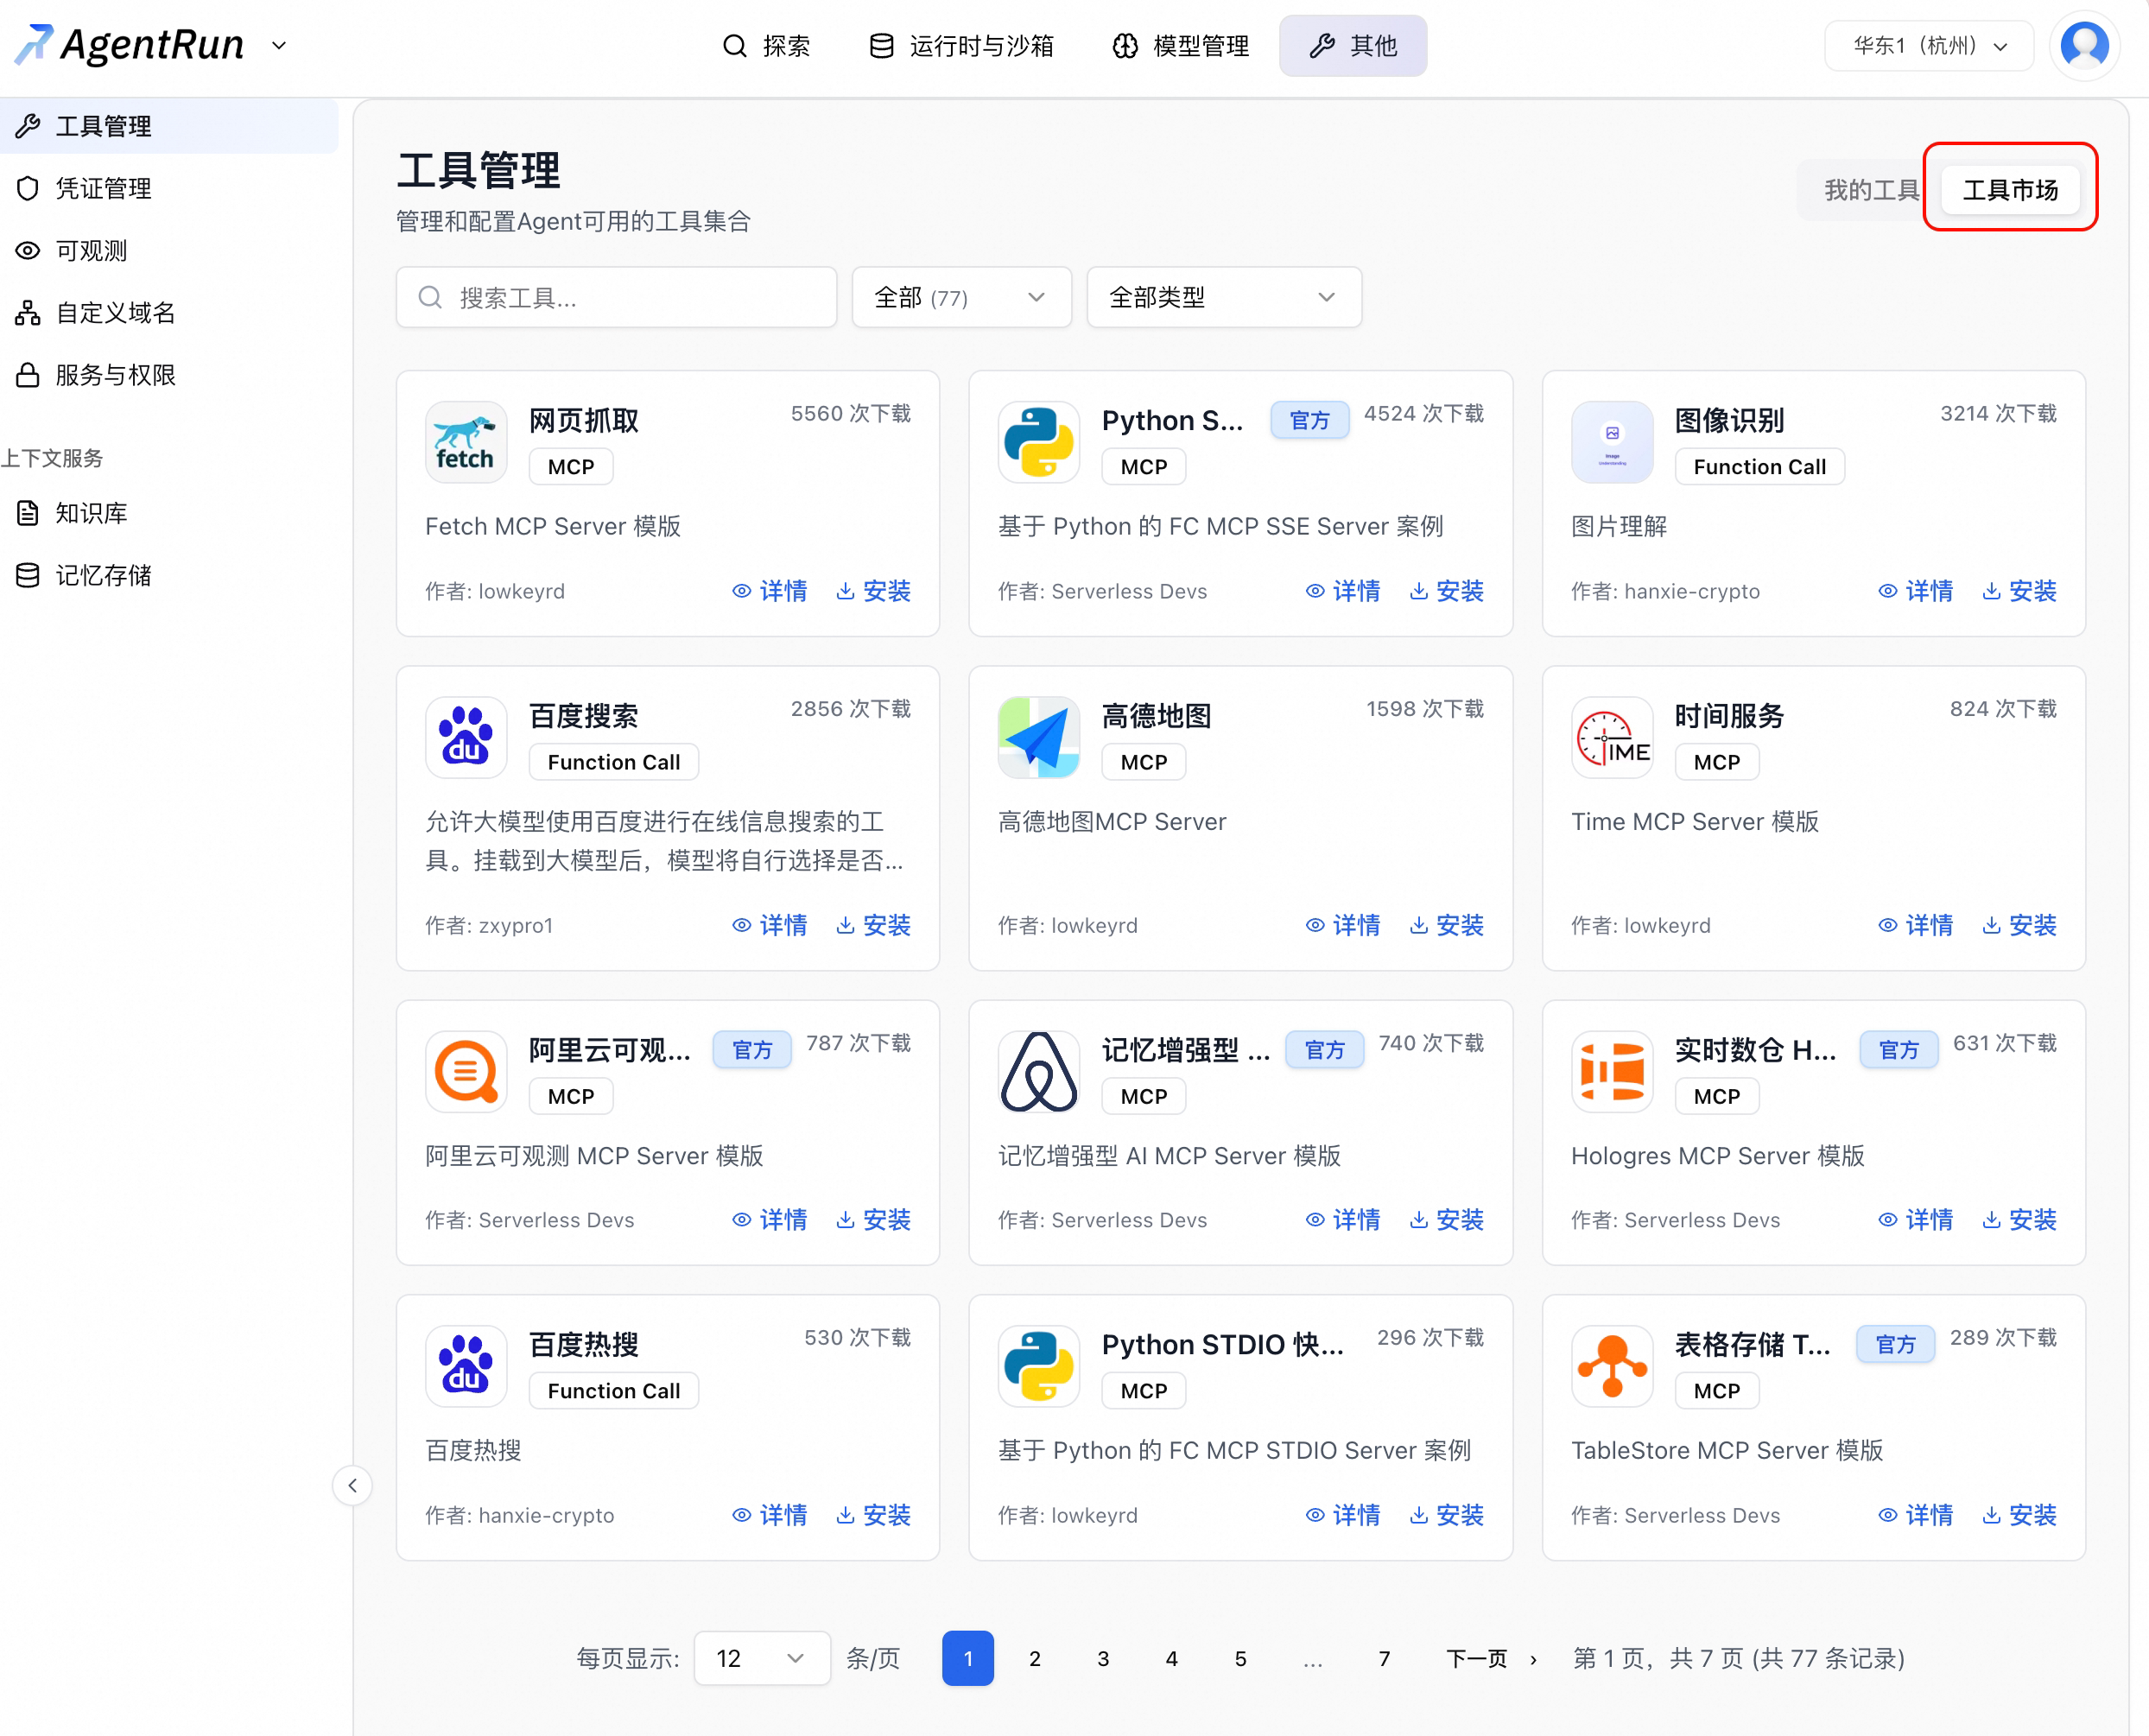Click the 网页抓取 fetch tool icon
Viewport: 2149px width, 1736px height.
[466, 441]
